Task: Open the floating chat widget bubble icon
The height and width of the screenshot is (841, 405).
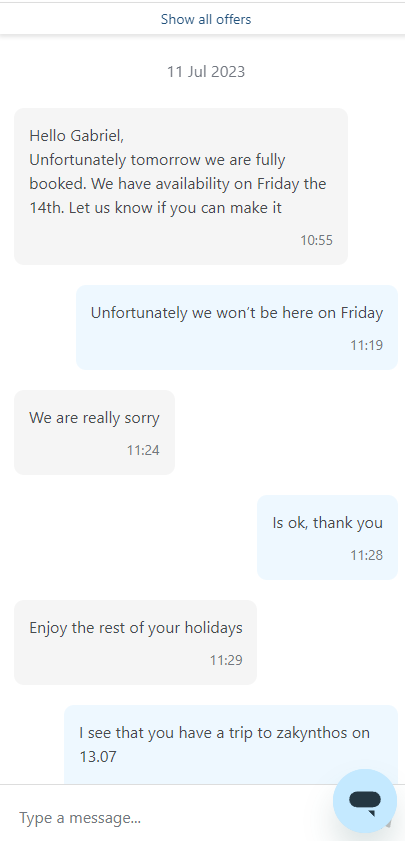Action: [365, 800]
